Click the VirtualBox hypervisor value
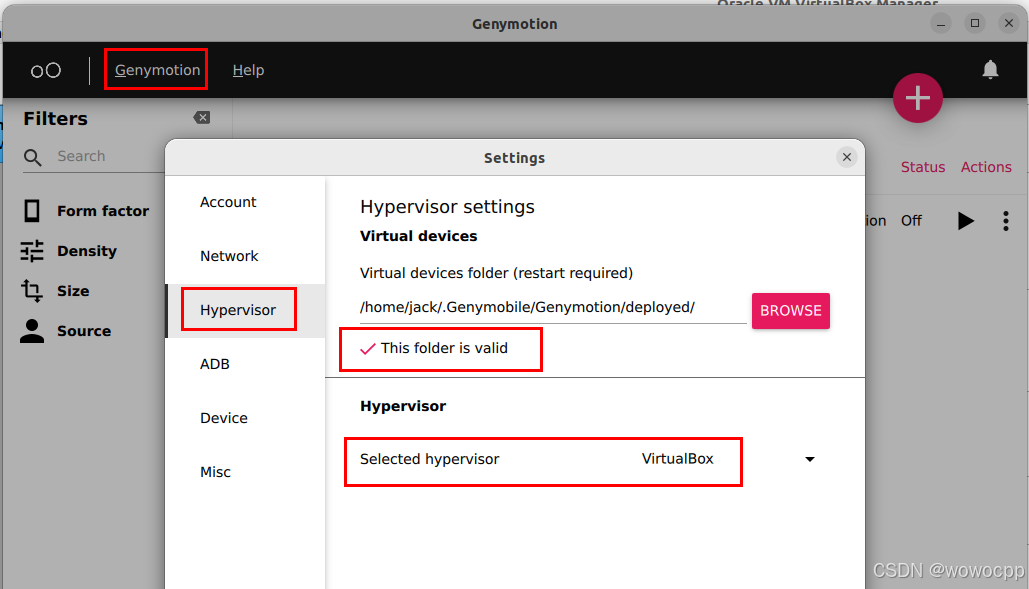This screenshot has width=1029, height=589. (x=677, y=459)
